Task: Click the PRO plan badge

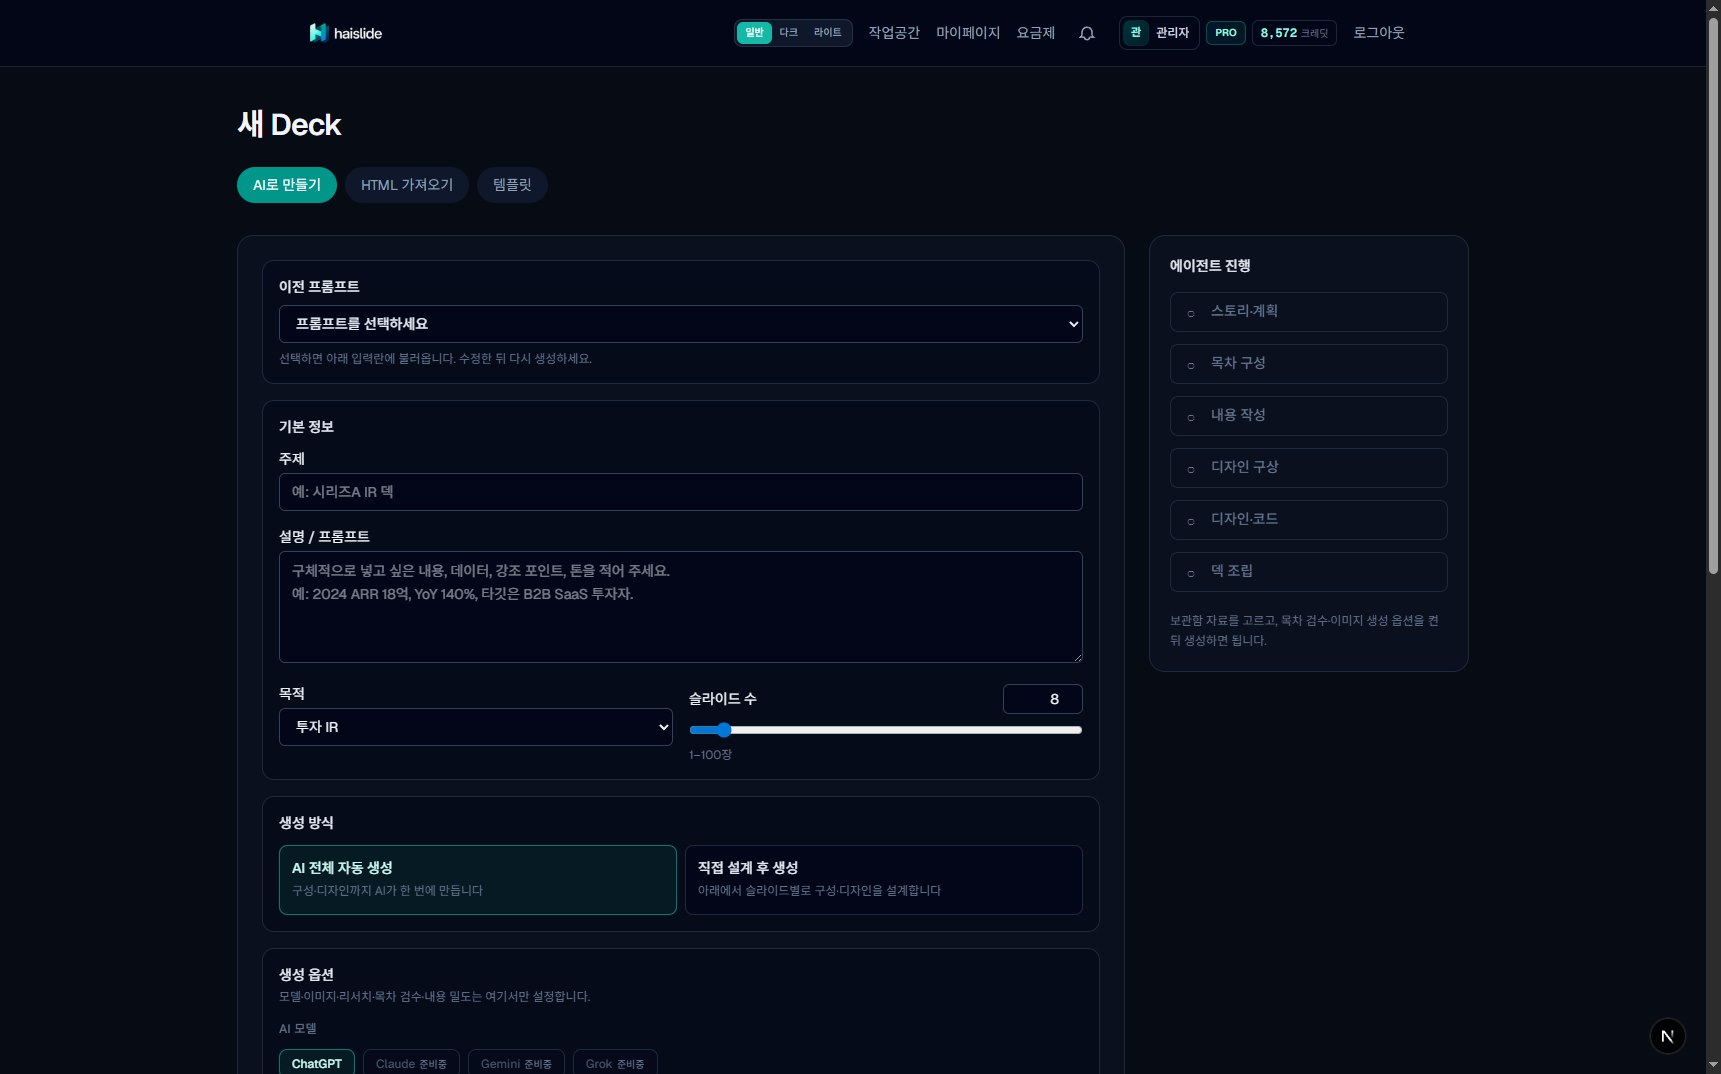Action: pos(1226,33)
